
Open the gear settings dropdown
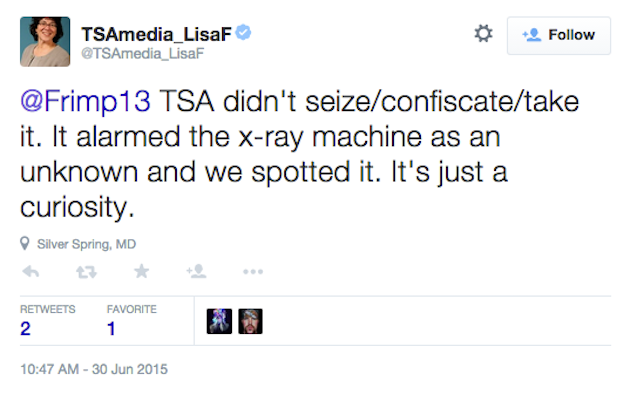tap(483, 33)
